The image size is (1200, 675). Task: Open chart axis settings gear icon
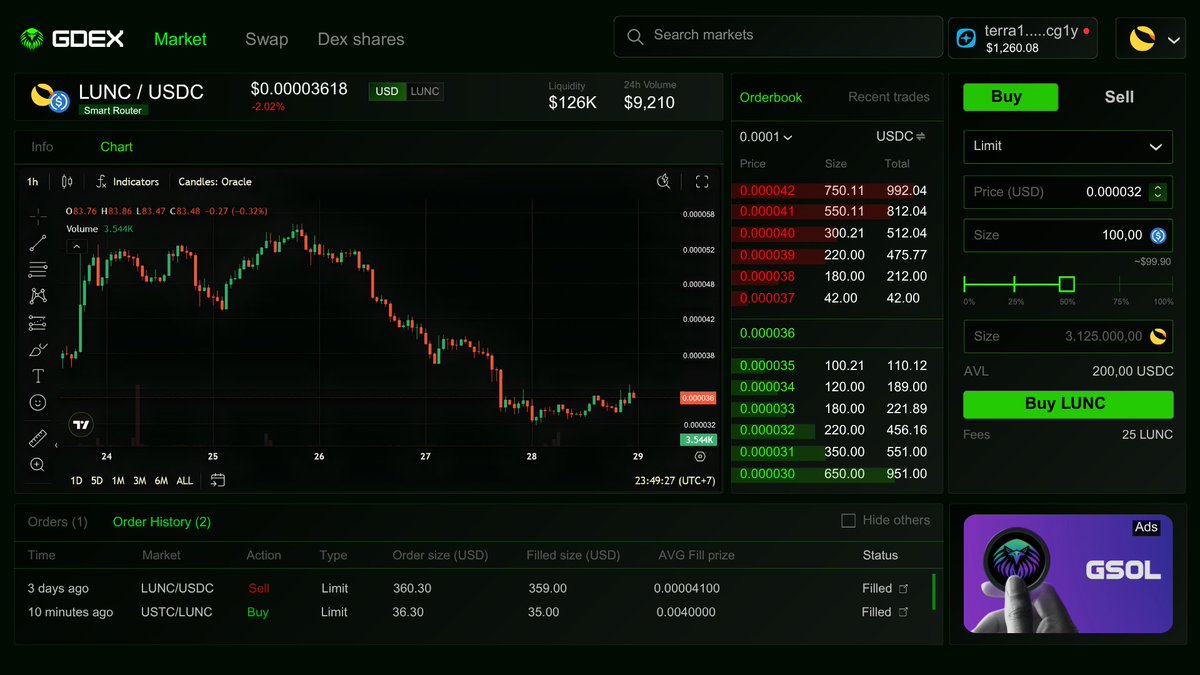[699, 456]
